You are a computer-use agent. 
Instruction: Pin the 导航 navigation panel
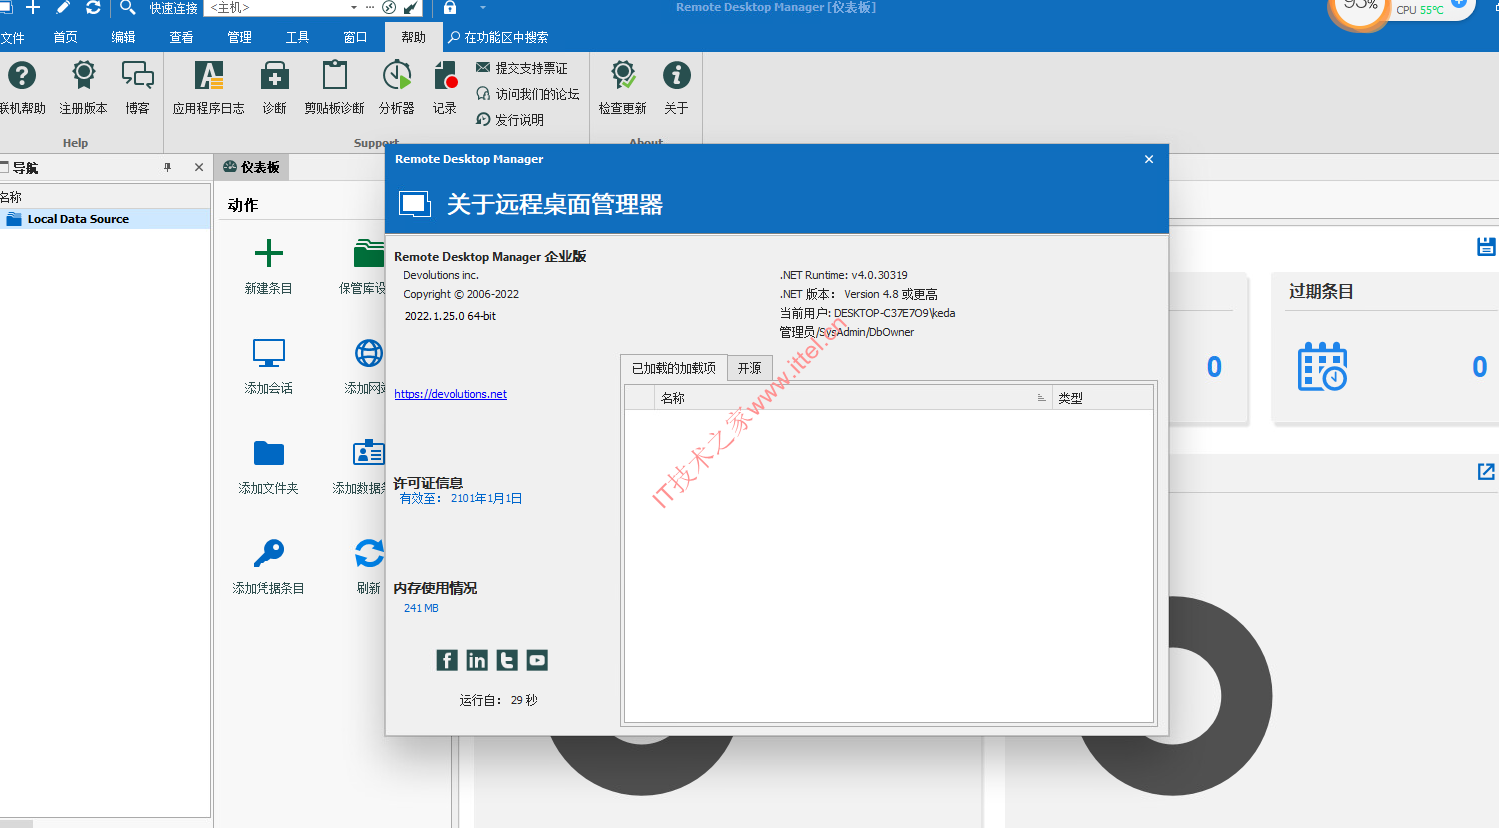point(167,167)
